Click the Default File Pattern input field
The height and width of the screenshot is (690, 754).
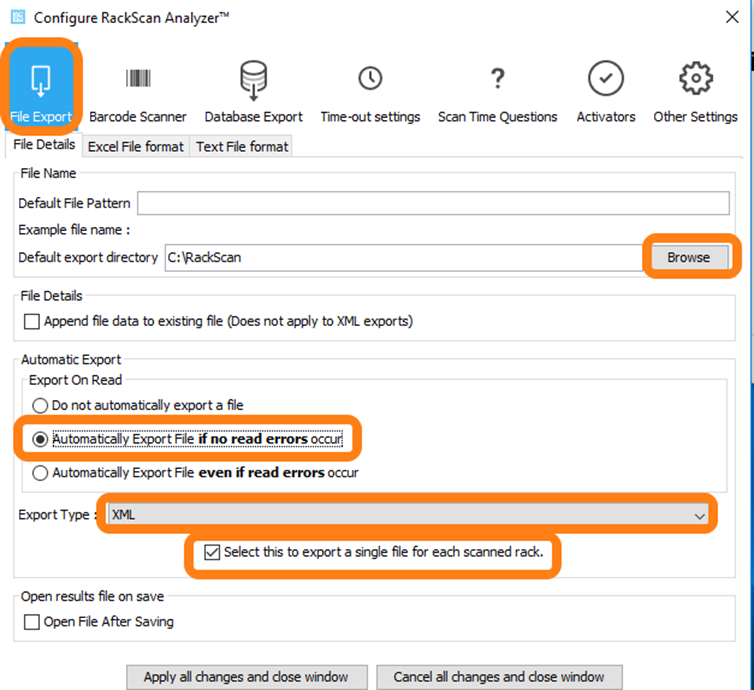pos(433,204)
